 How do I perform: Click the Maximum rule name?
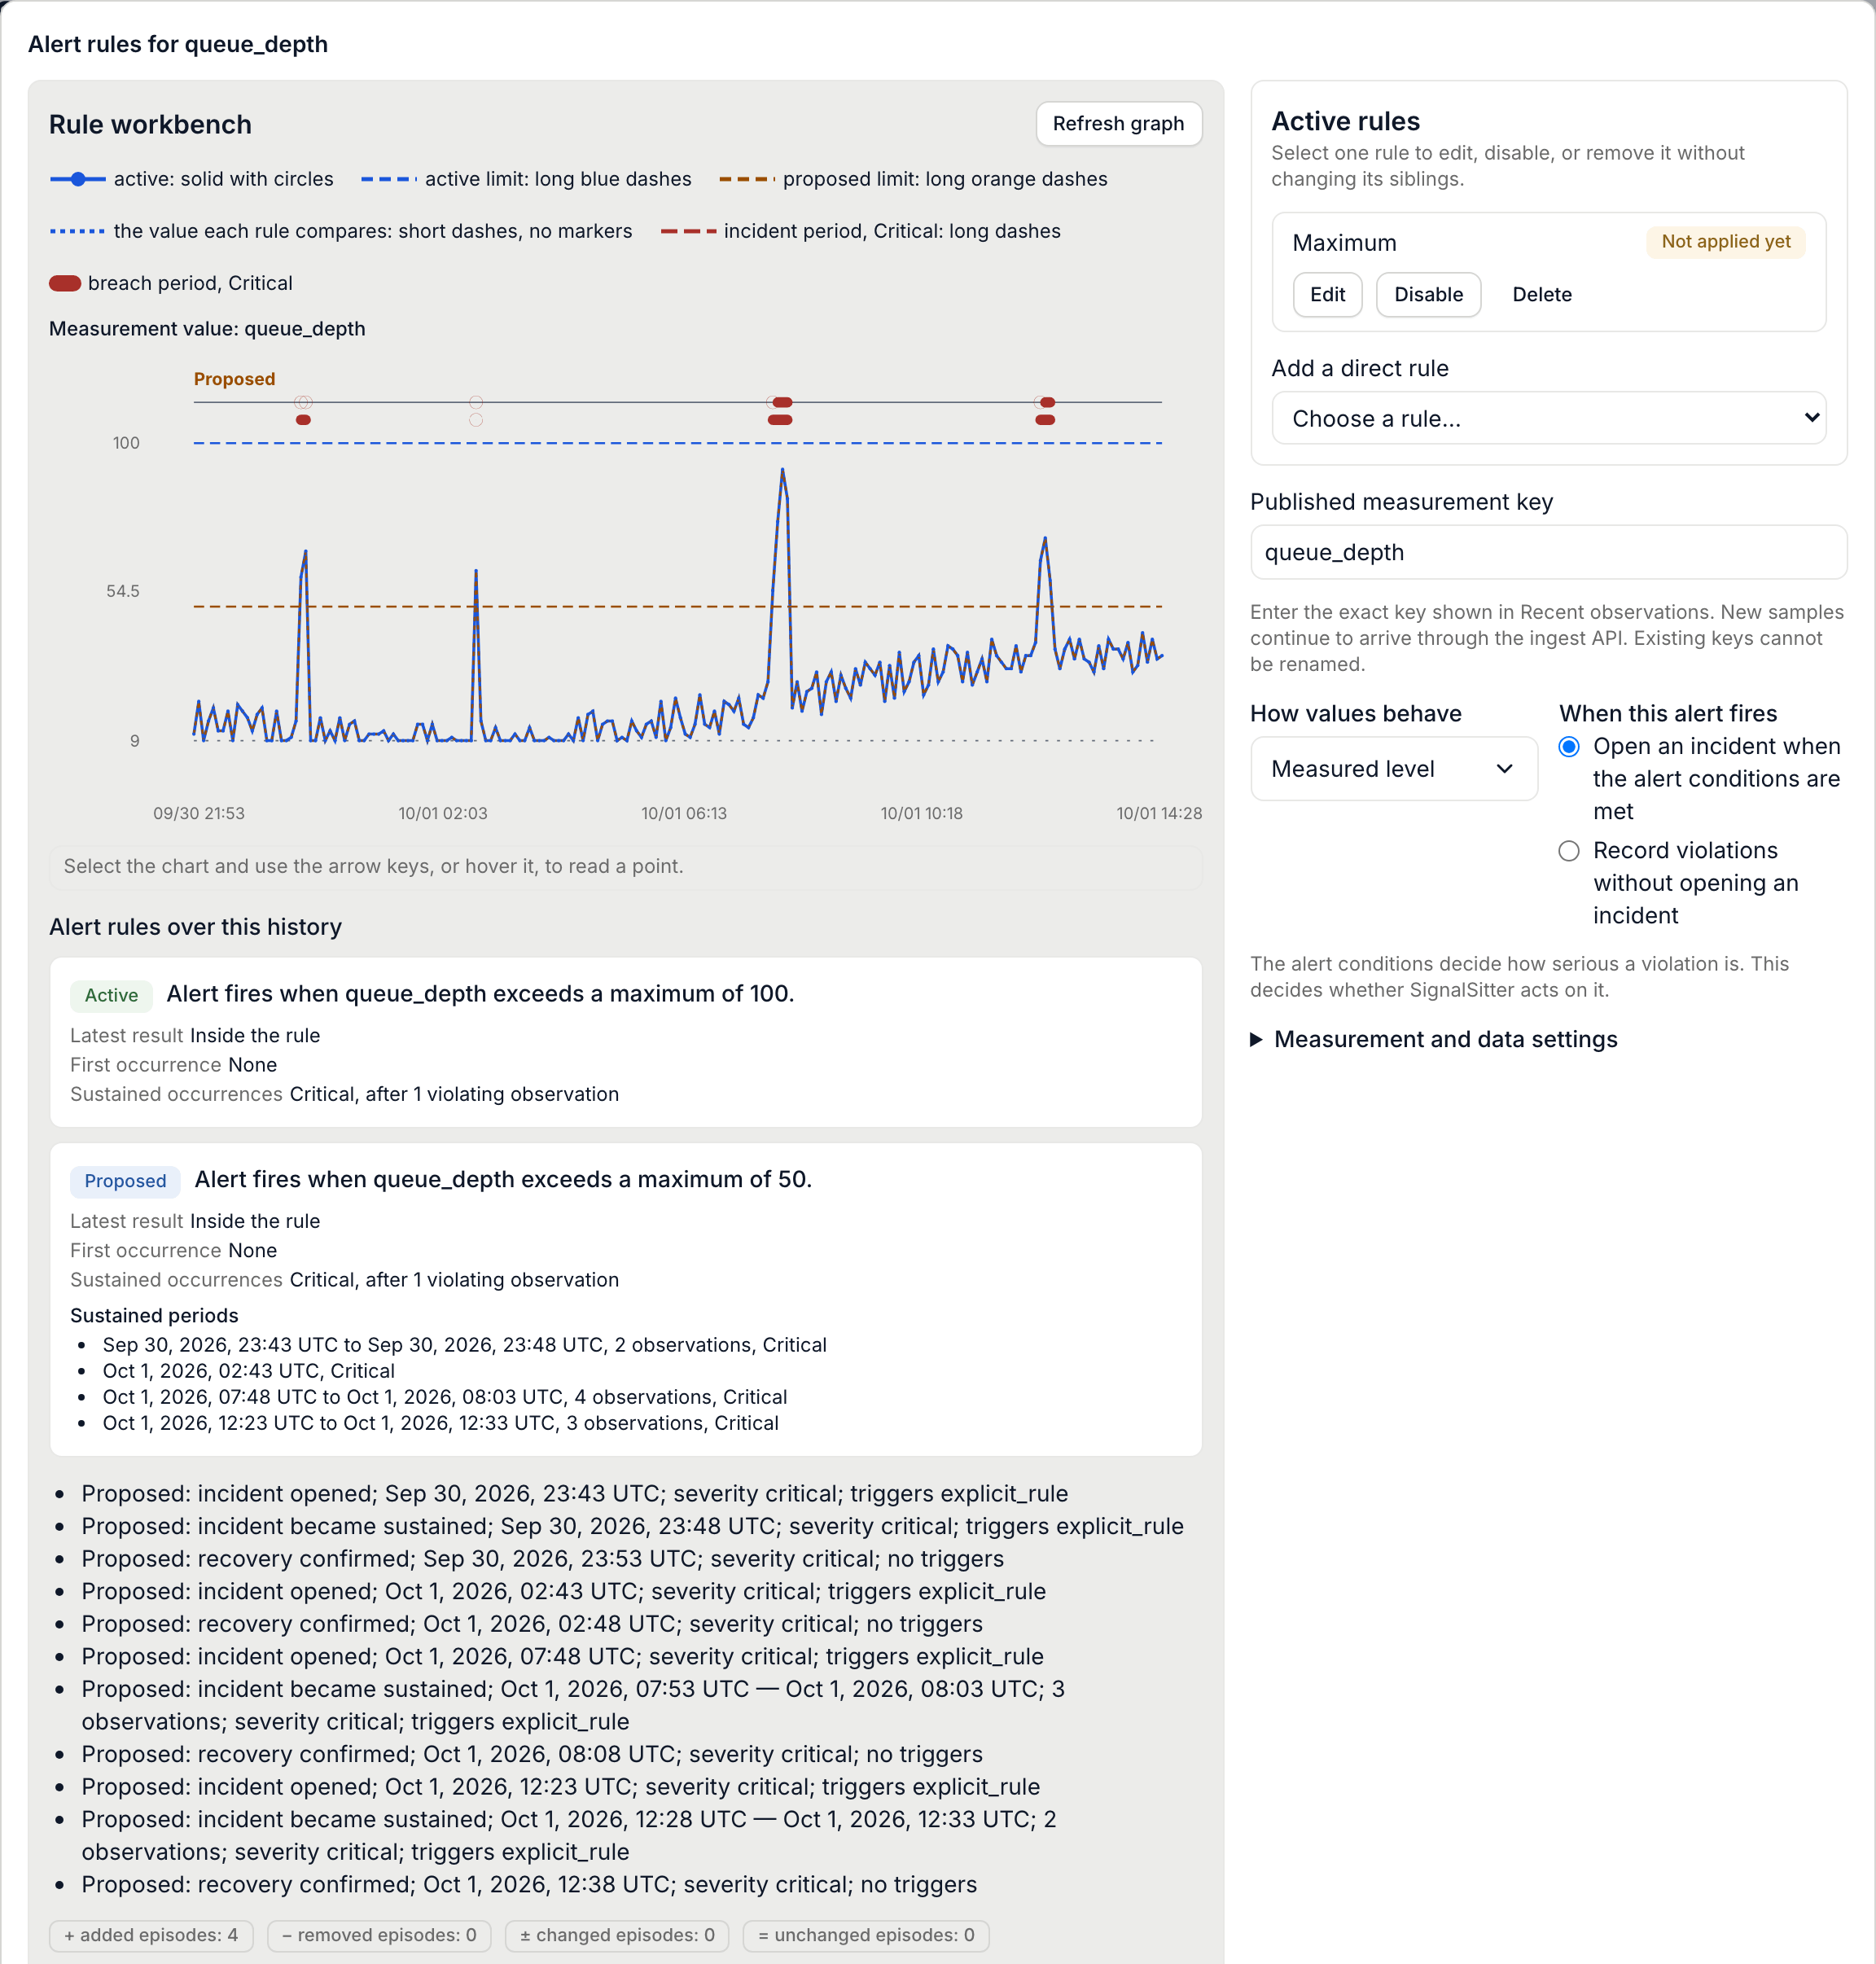pos(1344,243)
